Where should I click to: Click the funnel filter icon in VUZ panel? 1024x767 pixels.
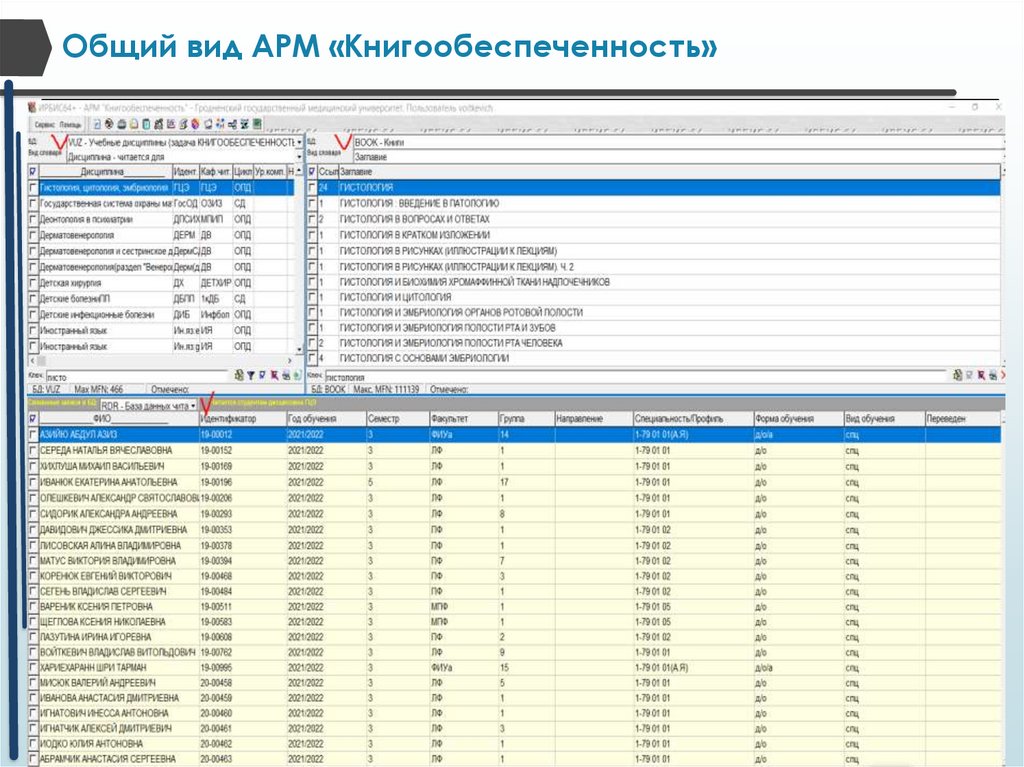click(x=252, y=375)
